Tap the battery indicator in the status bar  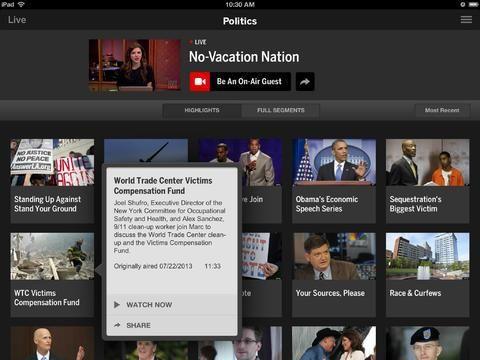click(x=473, y=4)
